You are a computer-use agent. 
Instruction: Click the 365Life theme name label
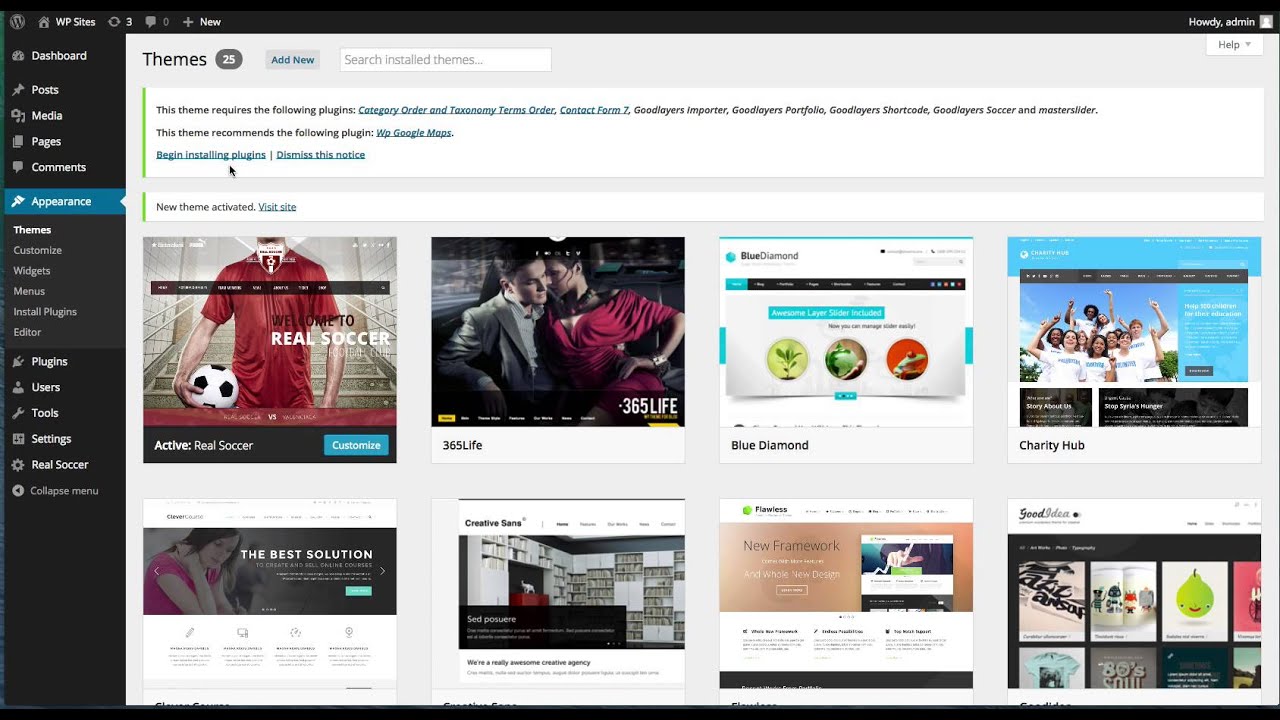pyautogui.click(x=462, y=445)
